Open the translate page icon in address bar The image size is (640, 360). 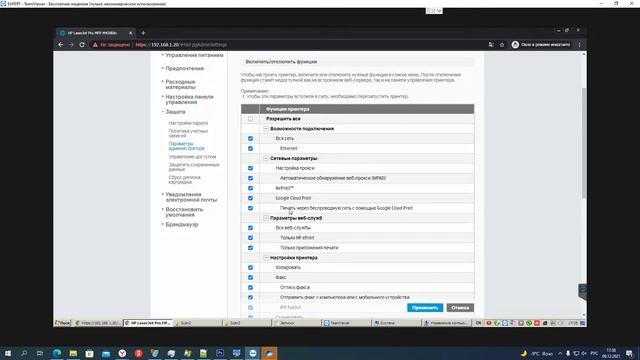[x=491, y=44]
